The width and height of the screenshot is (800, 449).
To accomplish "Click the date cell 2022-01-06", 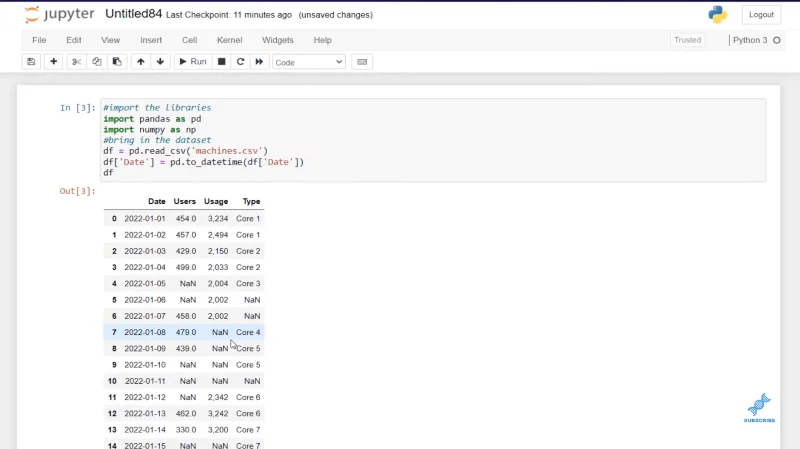I will pos(145,300).
